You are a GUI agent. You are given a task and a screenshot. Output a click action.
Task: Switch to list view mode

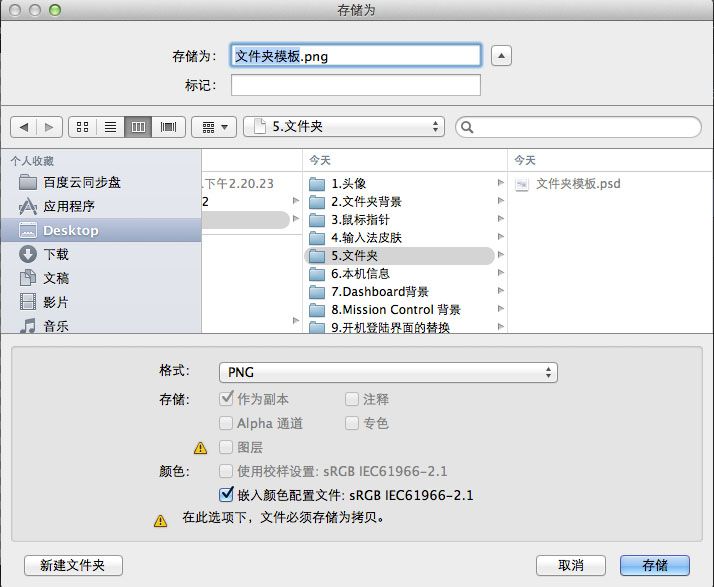[110, 127]
